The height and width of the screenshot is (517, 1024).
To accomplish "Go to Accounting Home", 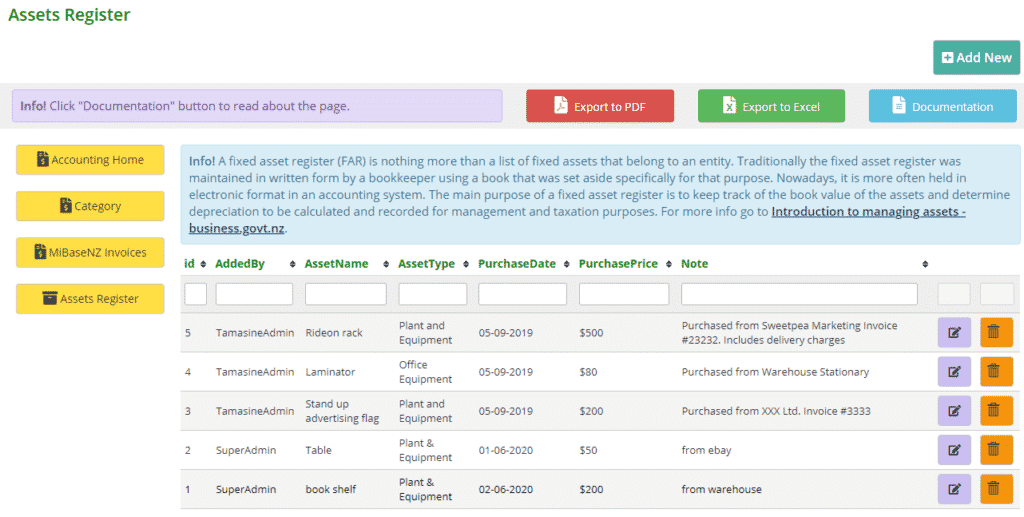I will point(90,160).
